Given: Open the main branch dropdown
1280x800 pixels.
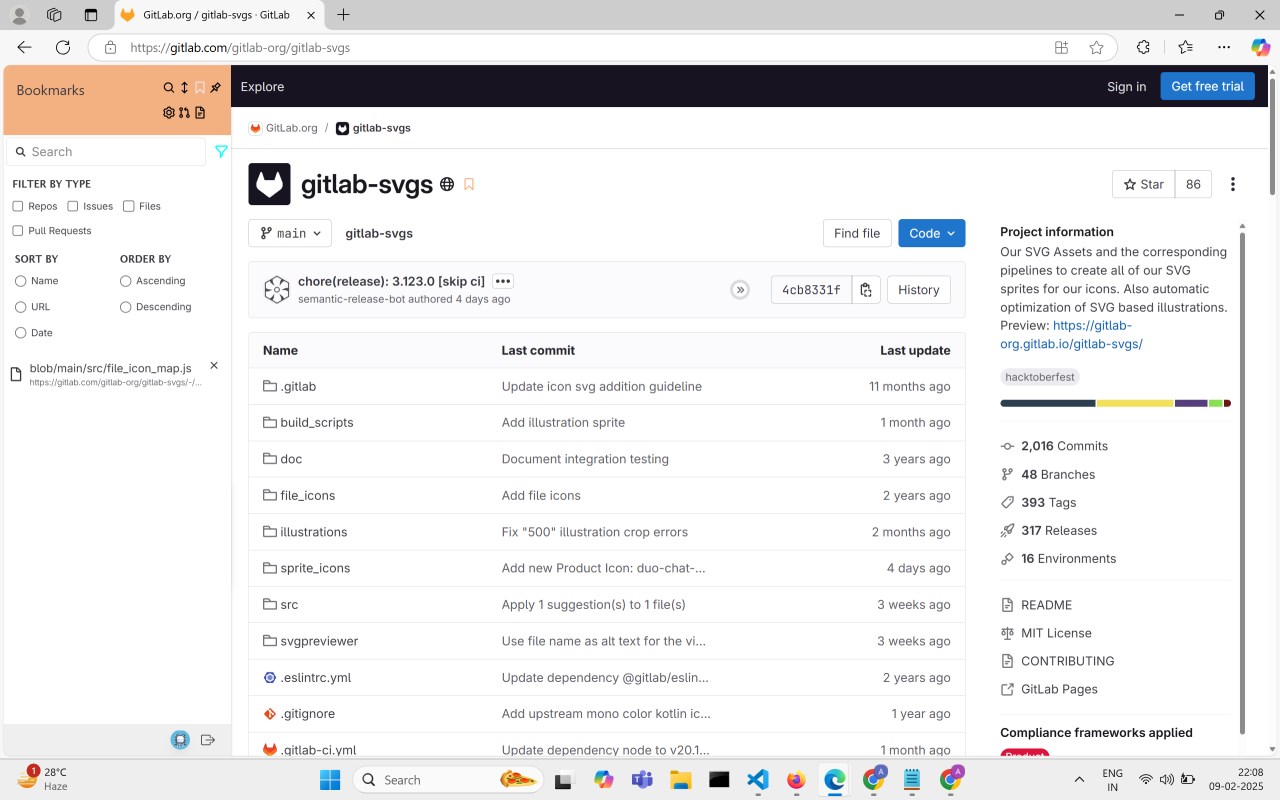Looking at the screenshot, I should (x=290, y=233).
